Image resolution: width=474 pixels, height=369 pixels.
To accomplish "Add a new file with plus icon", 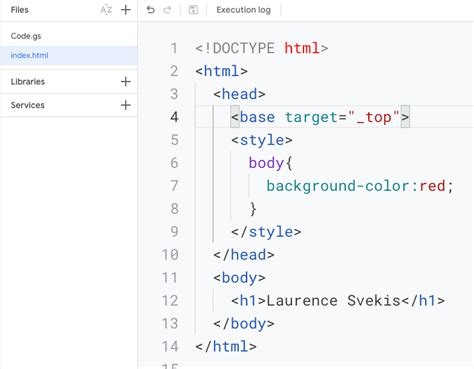I will 126,10.
